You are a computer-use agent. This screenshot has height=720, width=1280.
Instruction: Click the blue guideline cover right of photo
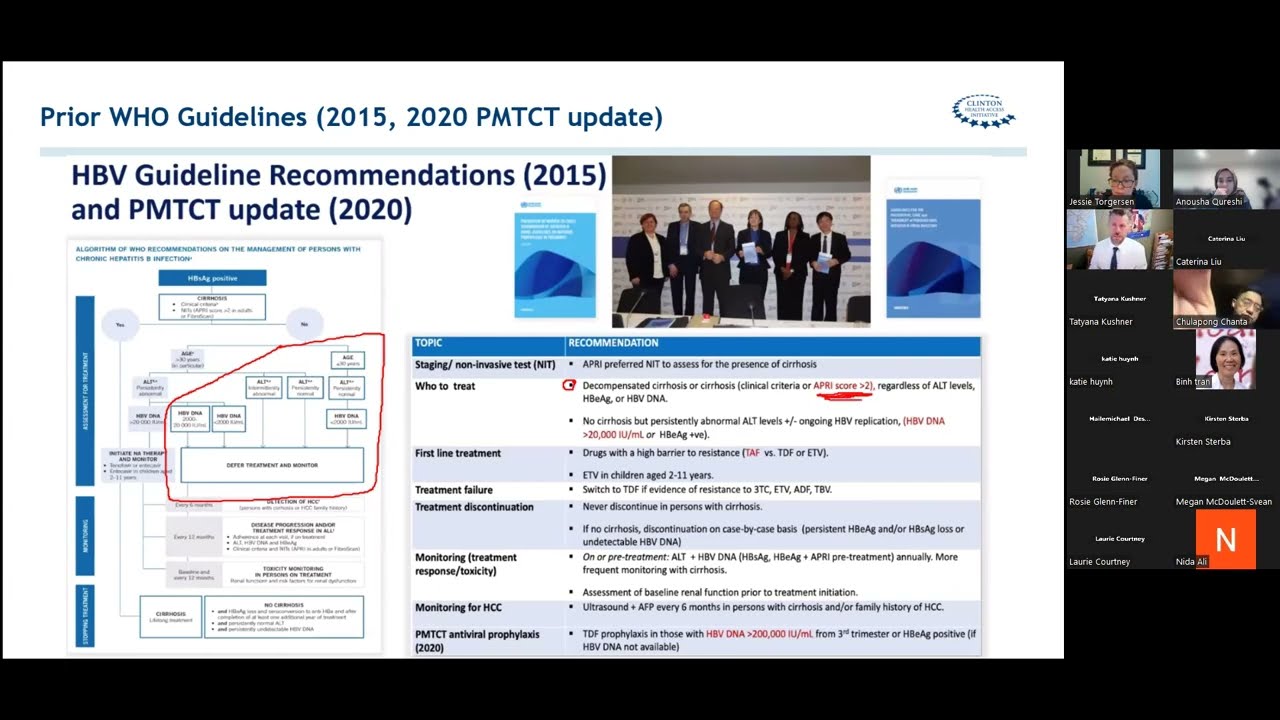[x=933, y=247]
